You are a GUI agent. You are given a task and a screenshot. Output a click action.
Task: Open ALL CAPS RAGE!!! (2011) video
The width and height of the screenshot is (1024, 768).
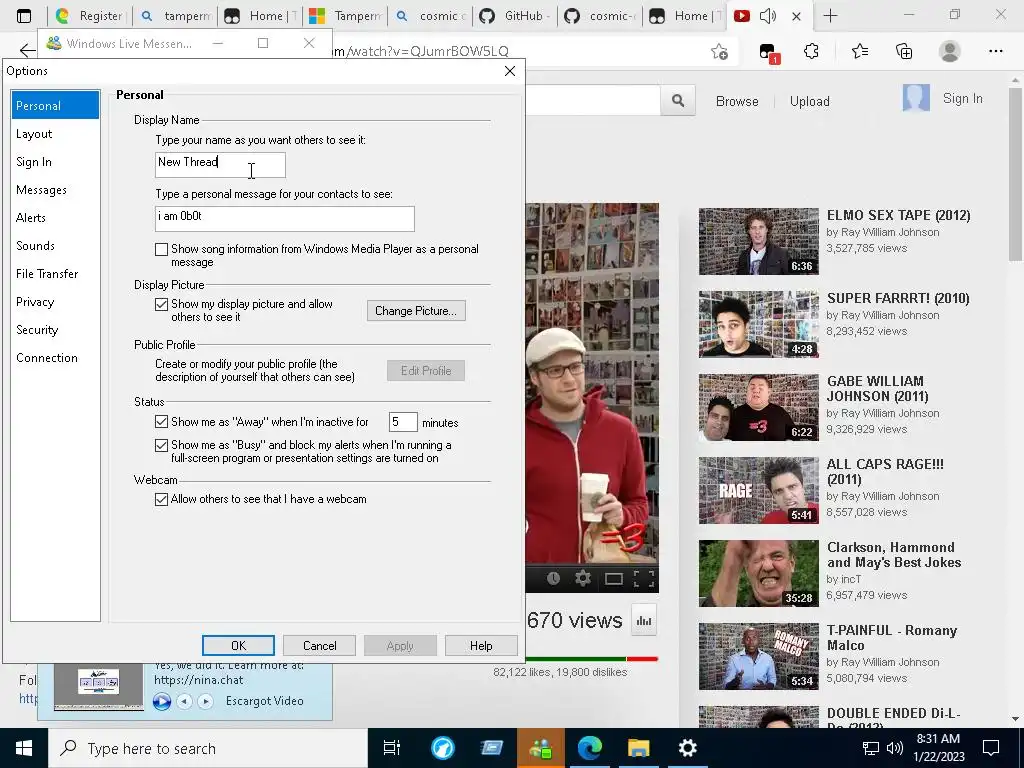click(886, 472)
